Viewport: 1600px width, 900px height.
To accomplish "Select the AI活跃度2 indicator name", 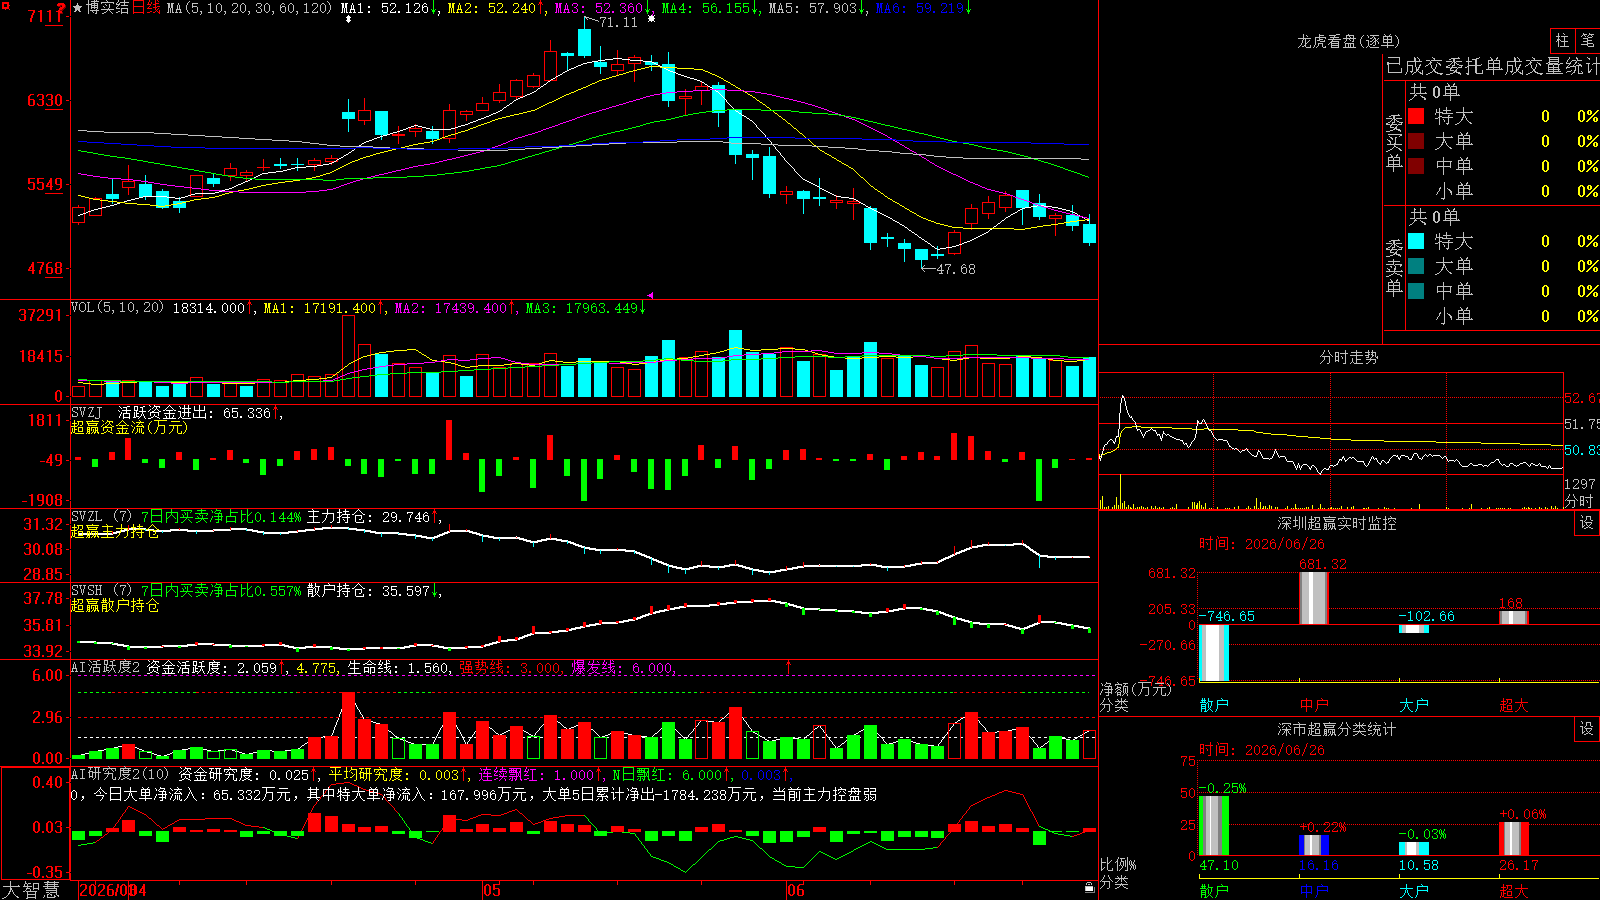I will pyautogui.click(x=106, y=668).
